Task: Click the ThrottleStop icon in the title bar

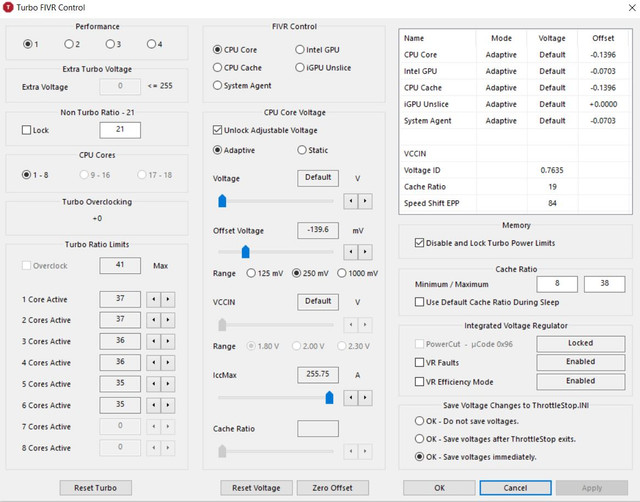Action: pos(8,7)
